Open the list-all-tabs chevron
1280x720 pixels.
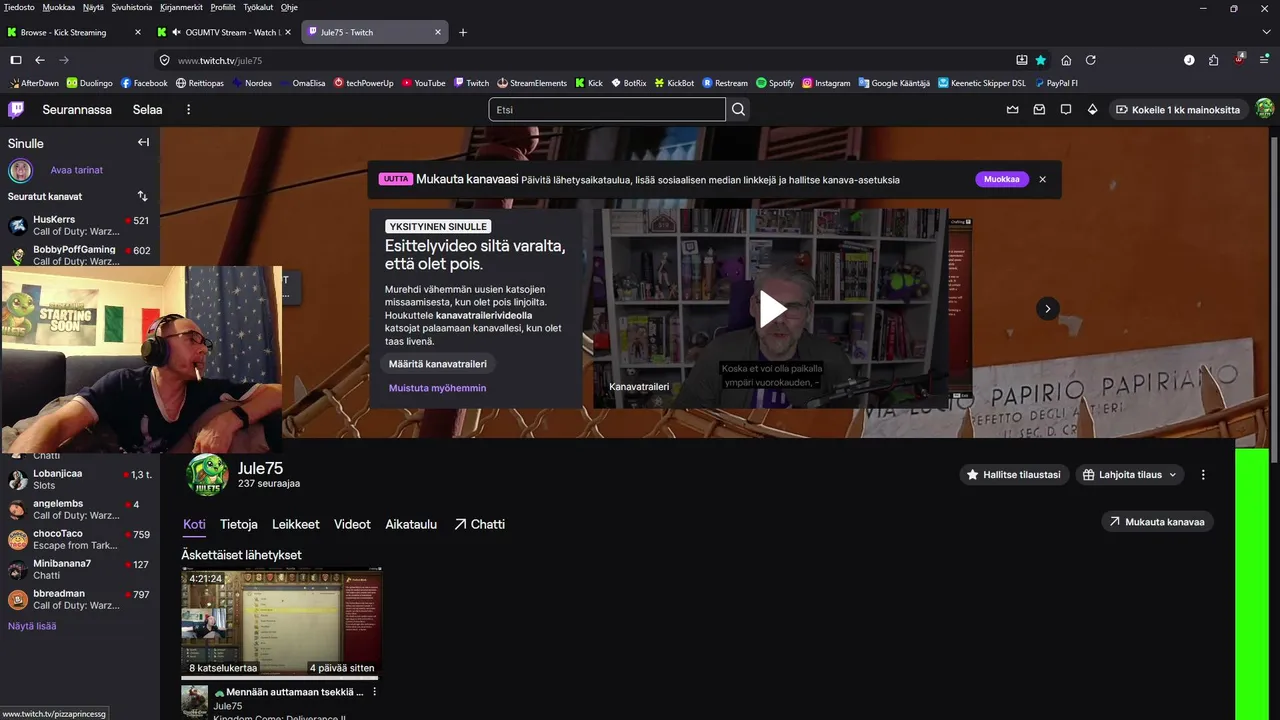point(1265,32)
